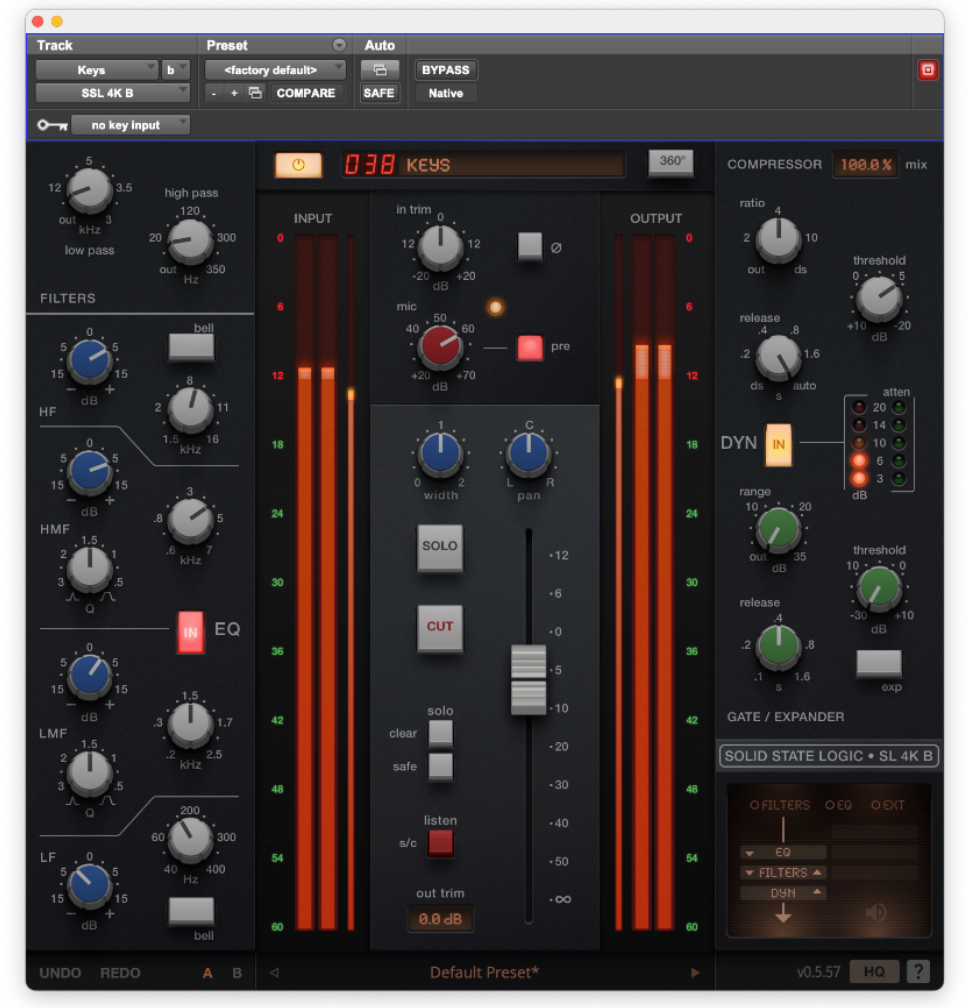Open plugin automation enable window

380,69
